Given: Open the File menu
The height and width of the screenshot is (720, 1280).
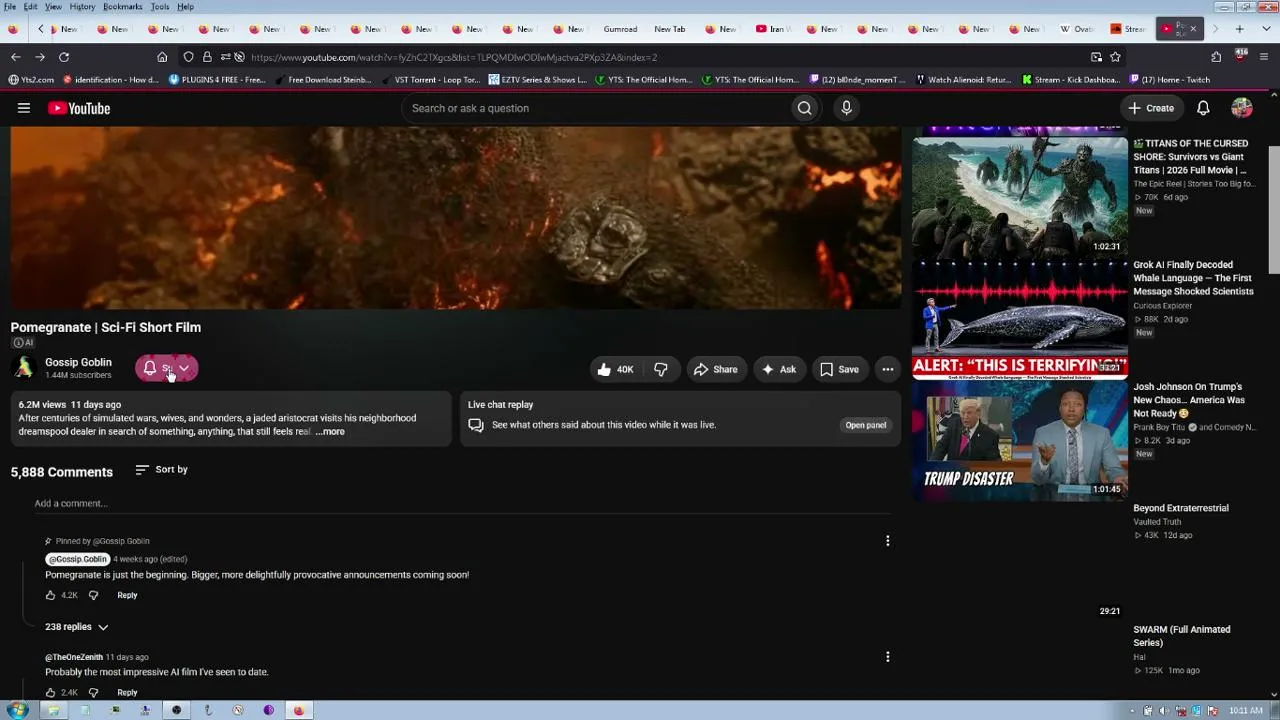Looking at the screenshot, I should [x=9, y=7].
